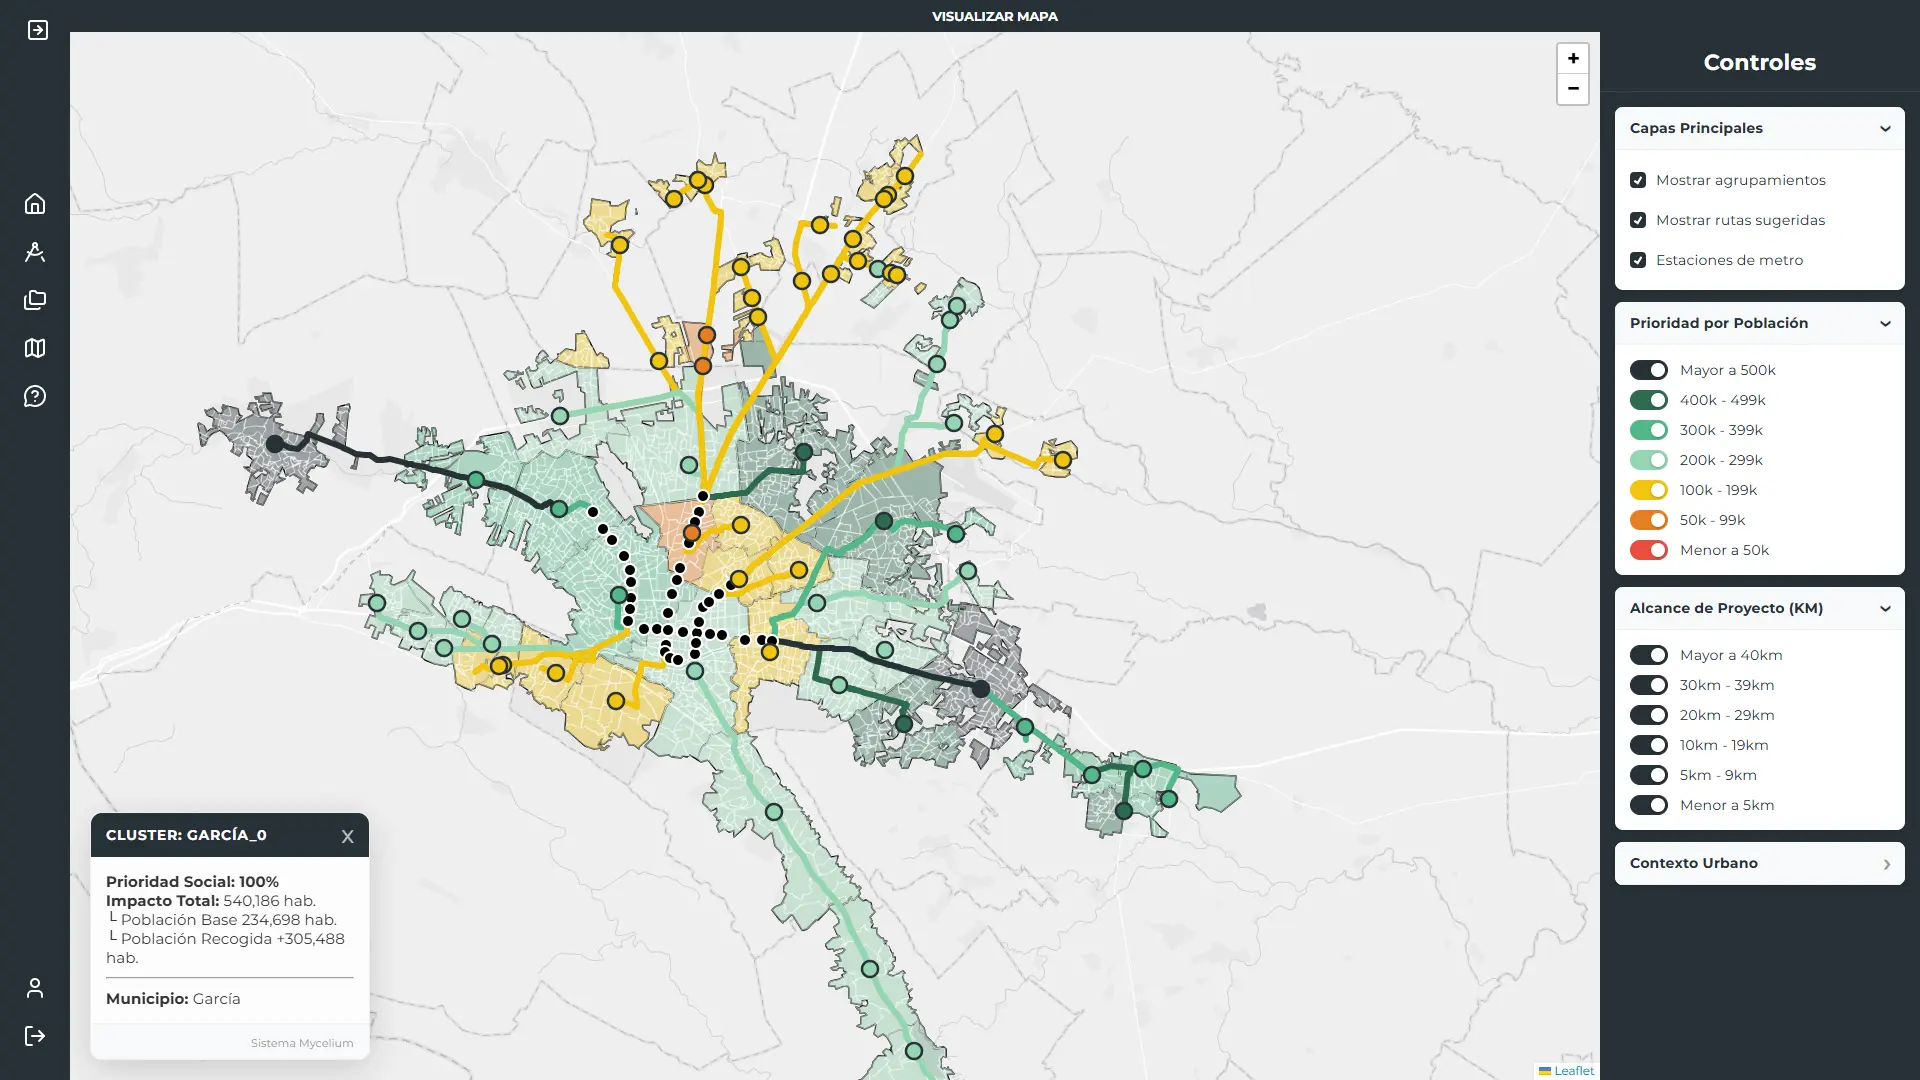Open the drafting compass tool icon
1920x1080 pixels.
point(35,252)
